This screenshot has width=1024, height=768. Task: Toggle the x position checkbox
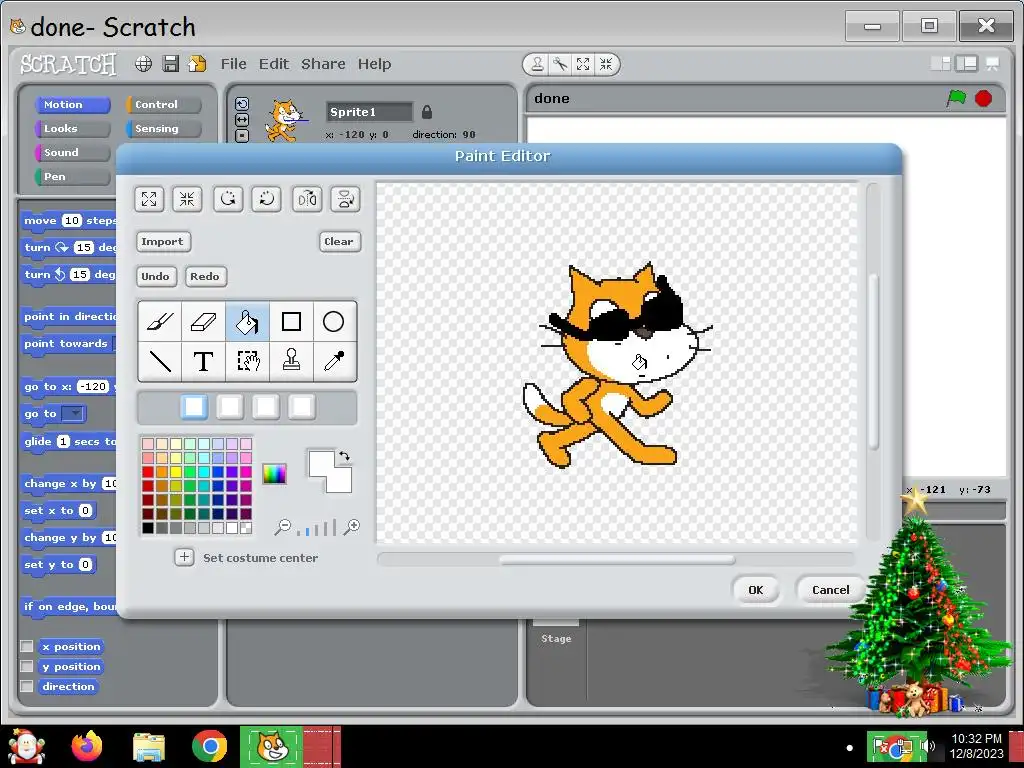point(27,646)
